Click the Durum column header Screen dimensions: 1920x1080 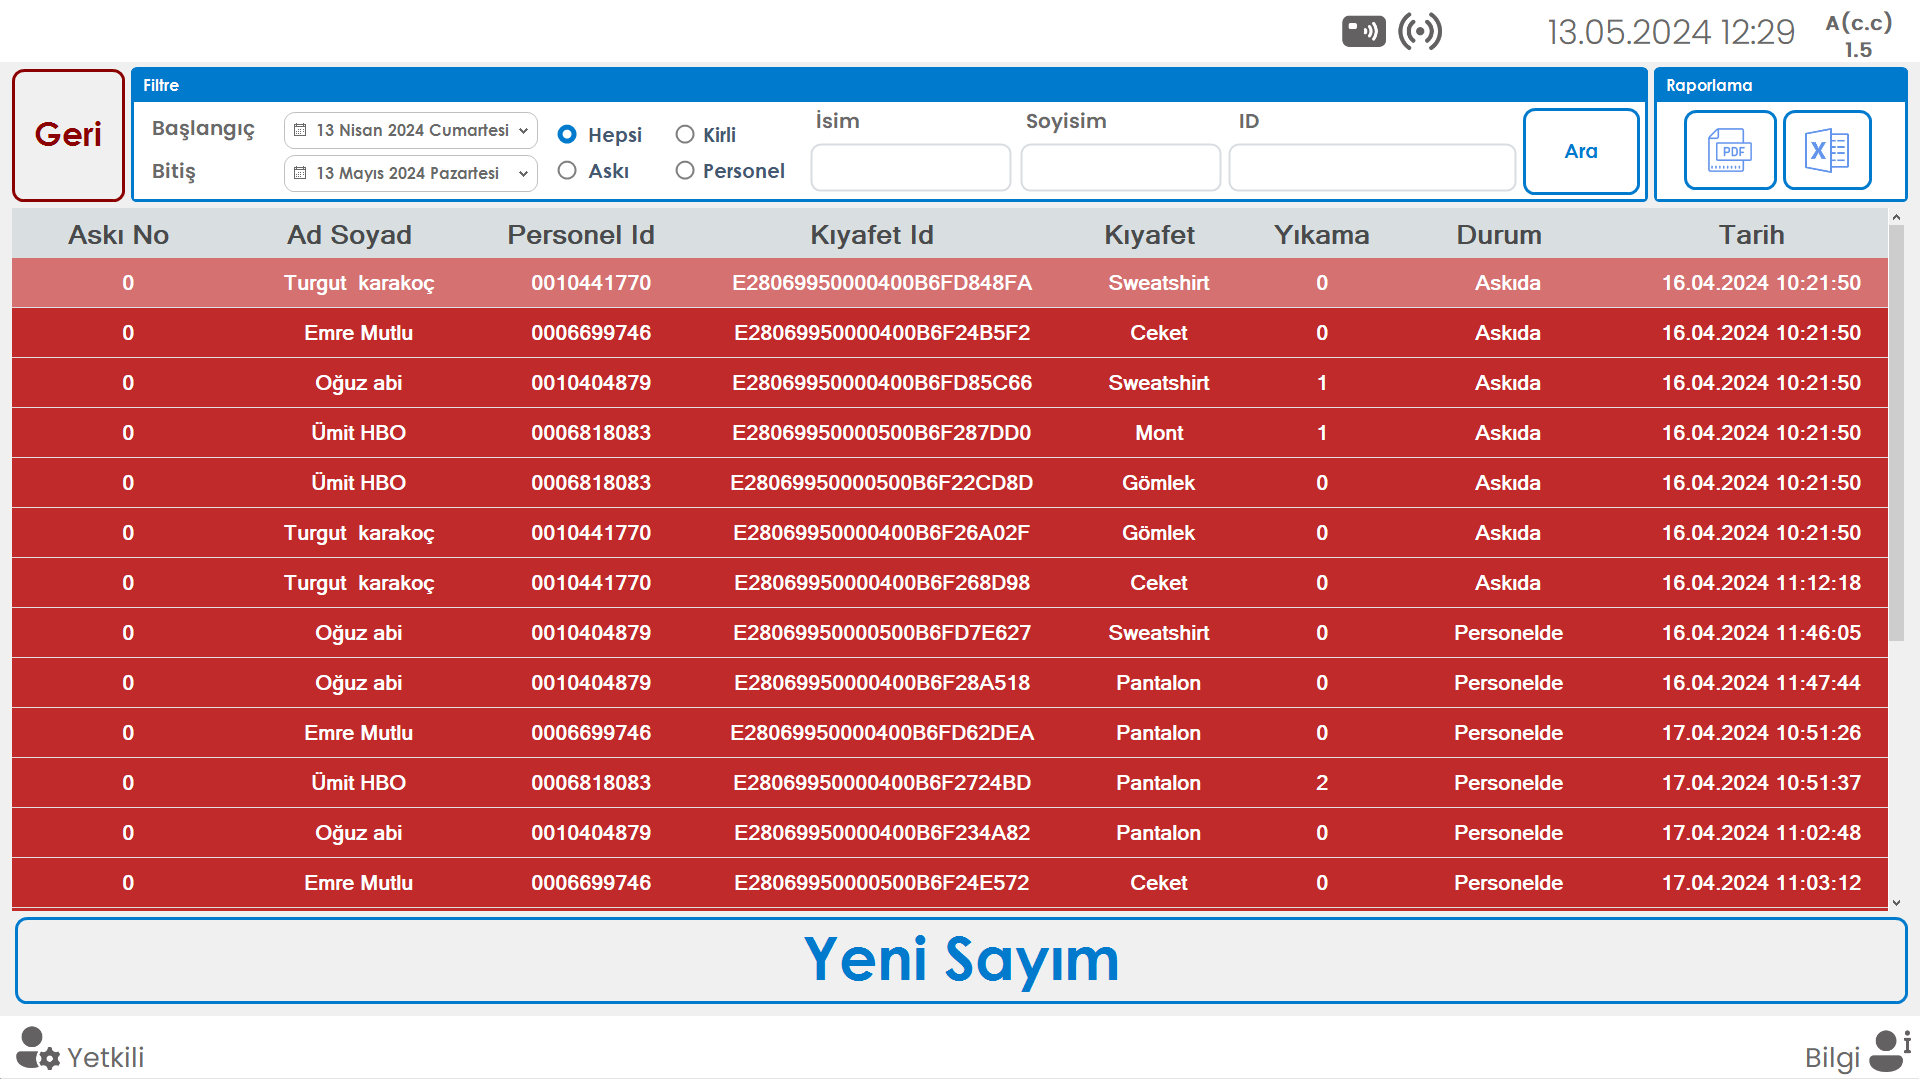(1498, 235)
